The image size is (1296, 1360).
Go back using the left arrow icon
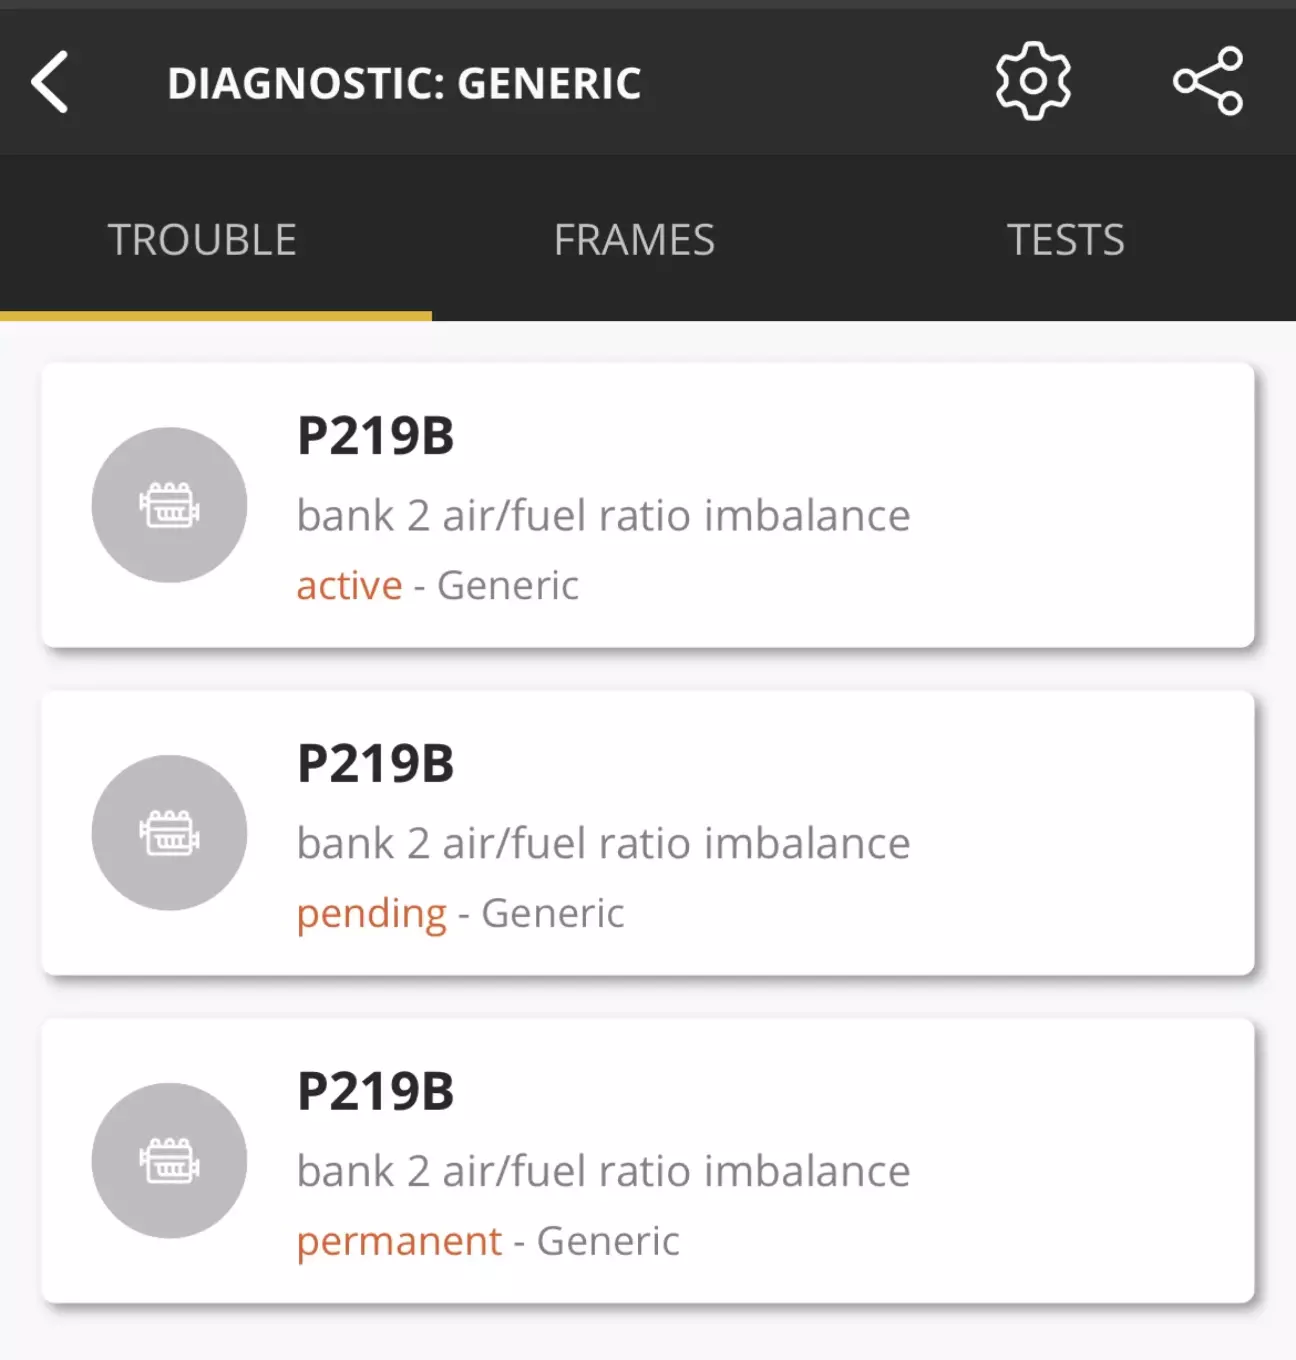[50, 82]
